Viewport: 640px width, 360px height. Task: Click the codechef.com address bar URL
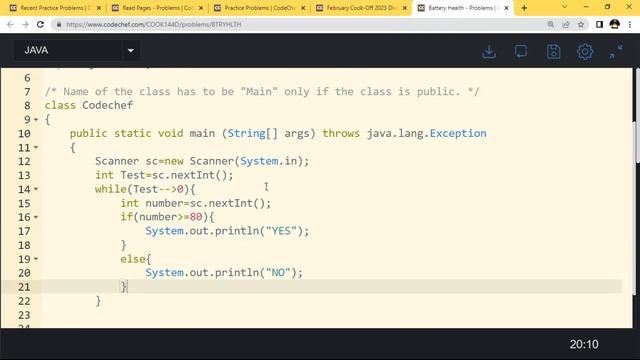153,24
